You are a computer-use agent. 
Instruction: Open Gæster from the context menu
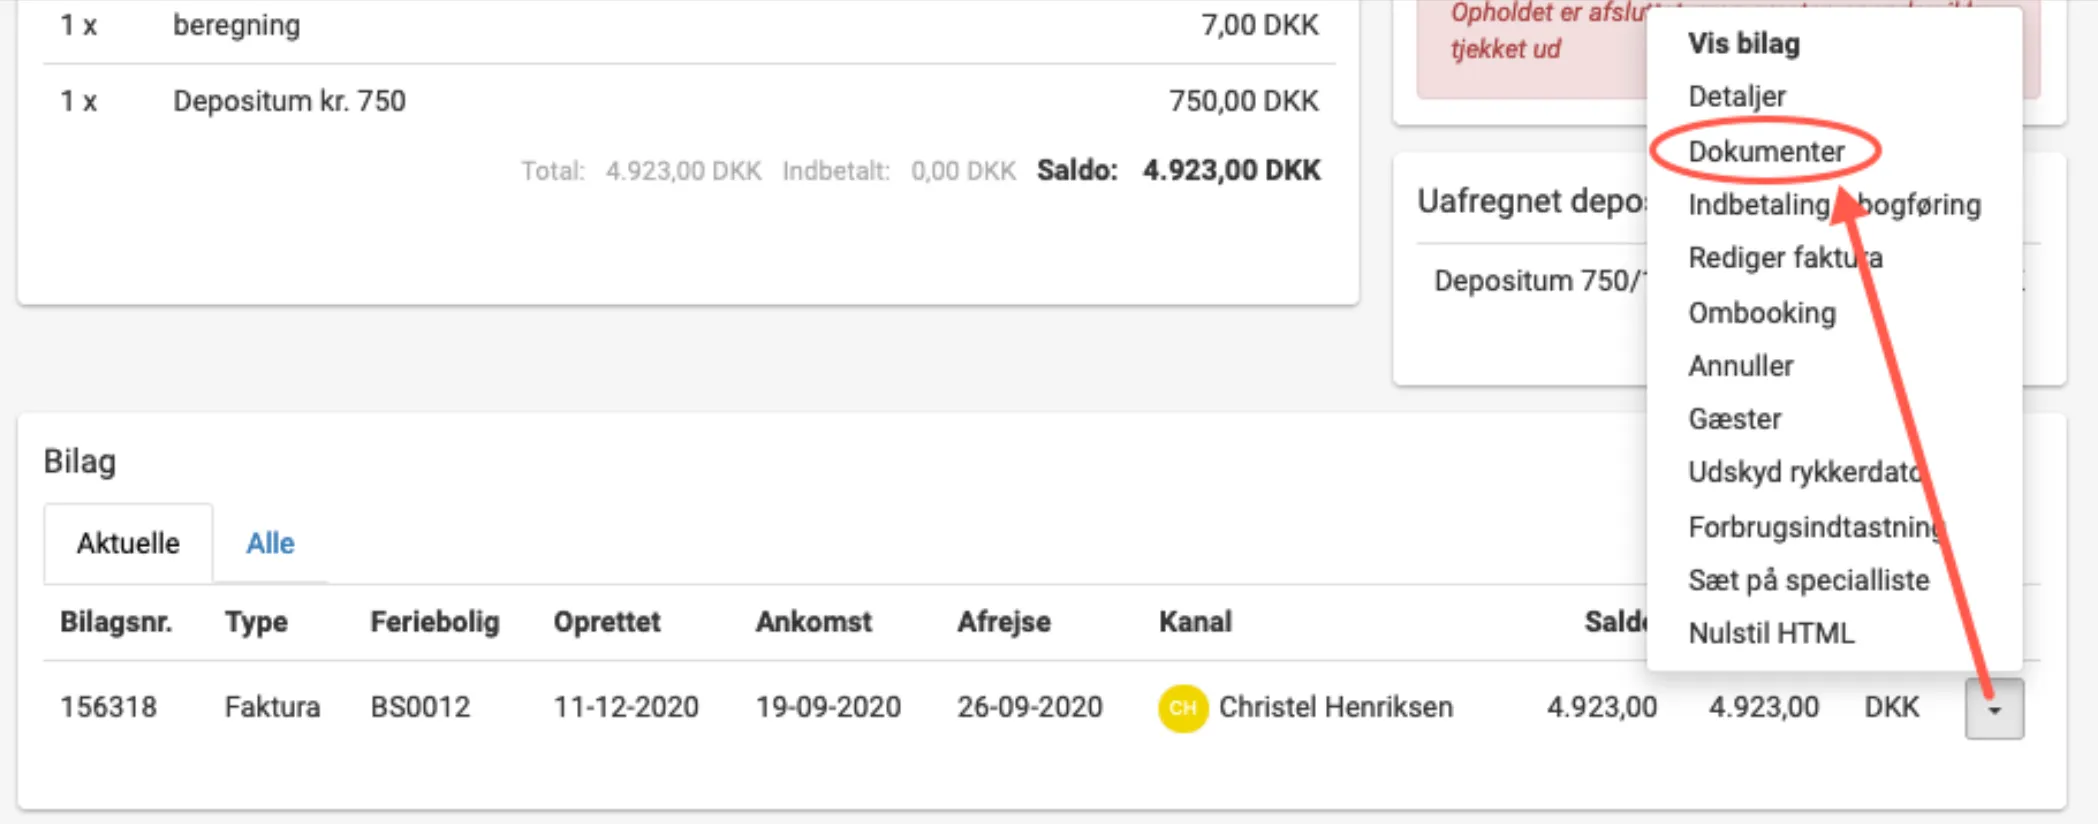tap(1735, 419)
